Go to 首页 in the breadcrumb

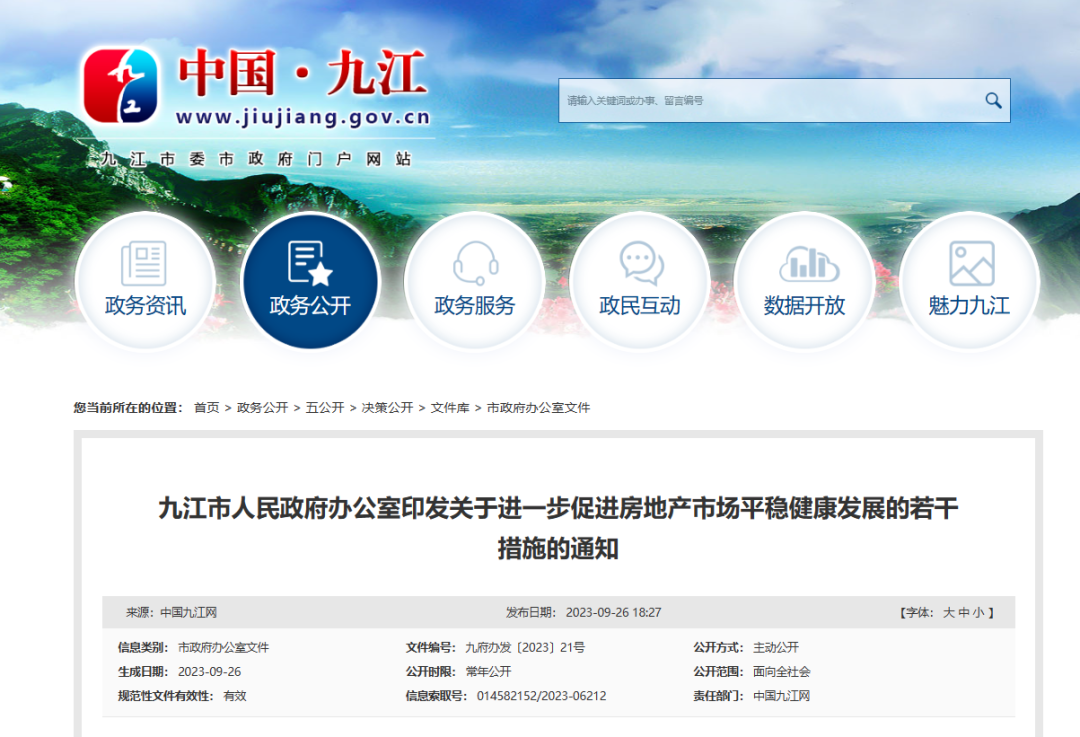coord(207,408)
